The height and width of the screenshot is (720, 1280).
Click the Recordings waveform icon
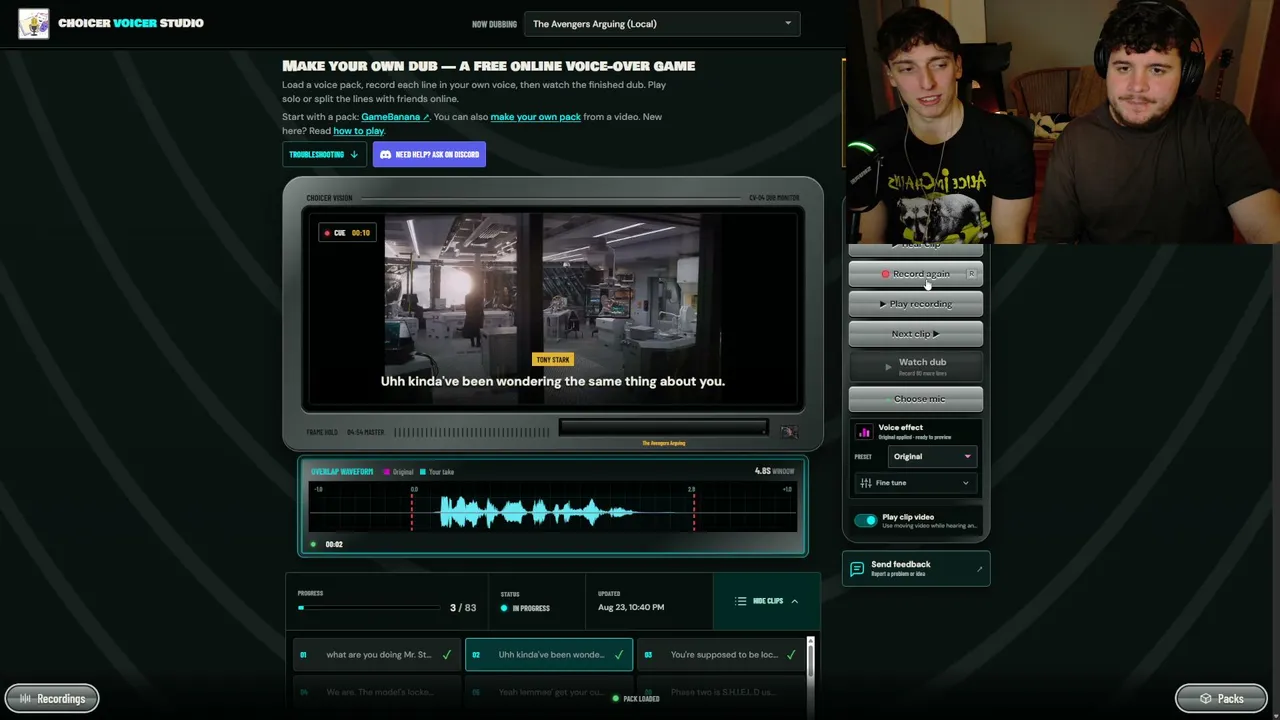[x=26, y=699]
